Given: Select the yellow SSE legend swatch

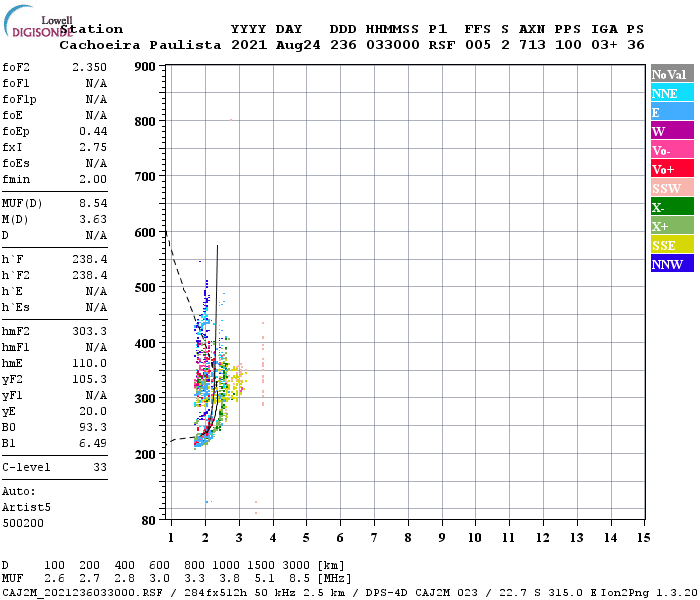Looking at the screenshot, I should tap(671, 245).
